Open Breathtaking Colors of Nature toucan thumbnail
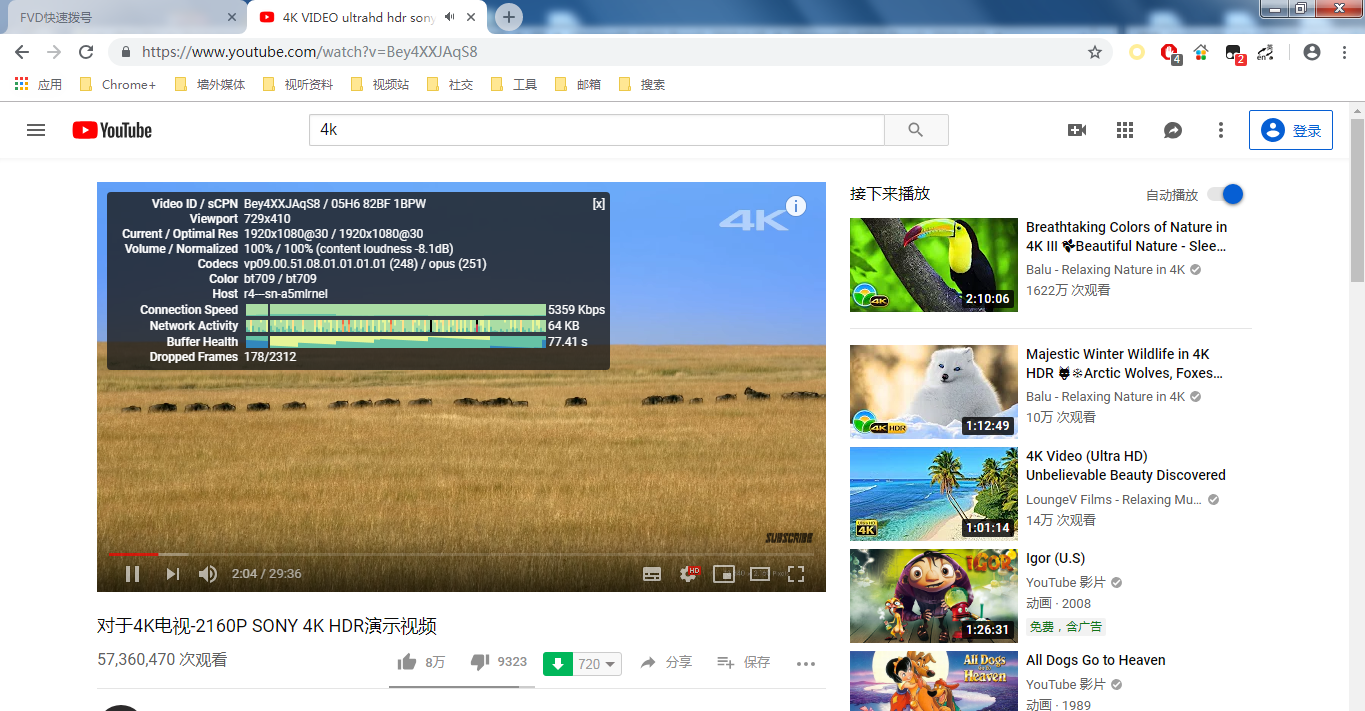 [x=934, y=265]
